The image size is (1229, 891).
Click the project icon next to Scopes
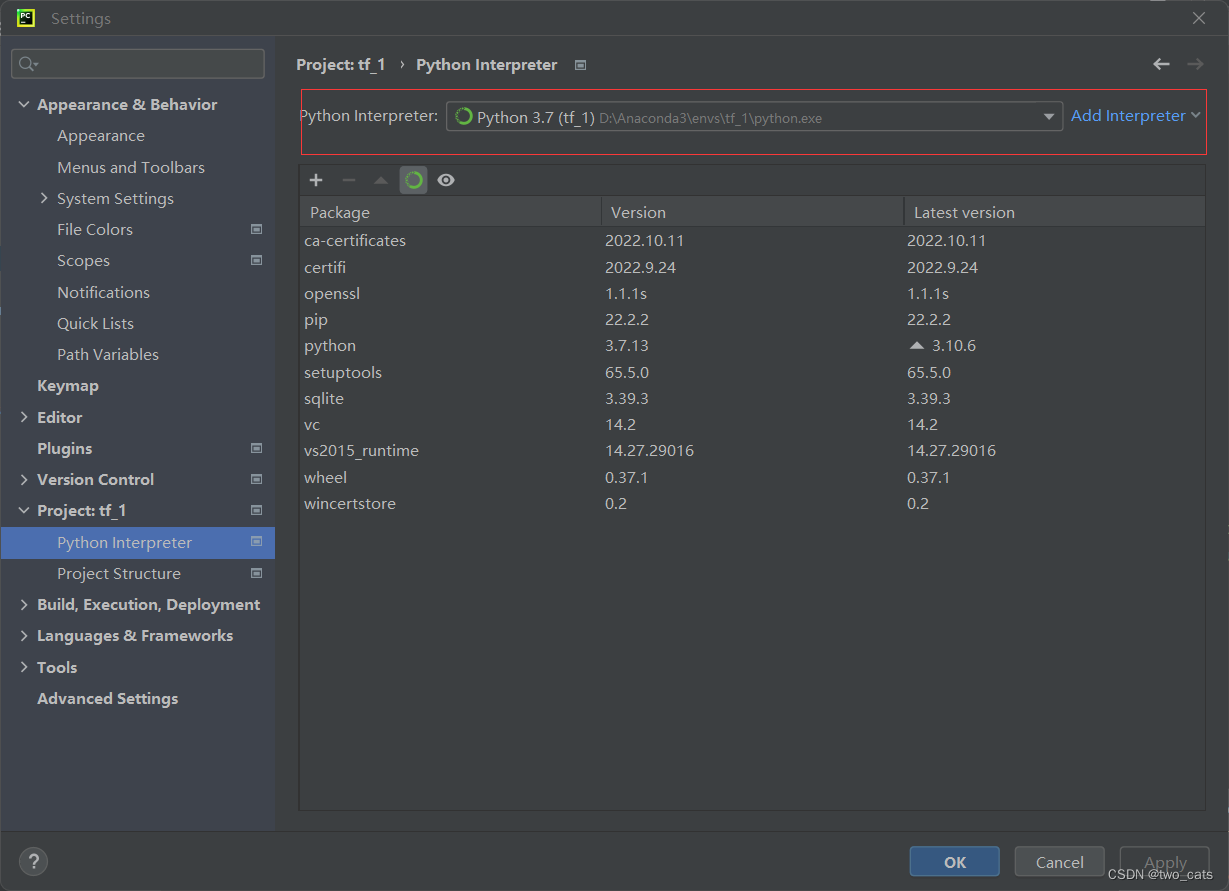coord(256,260)
